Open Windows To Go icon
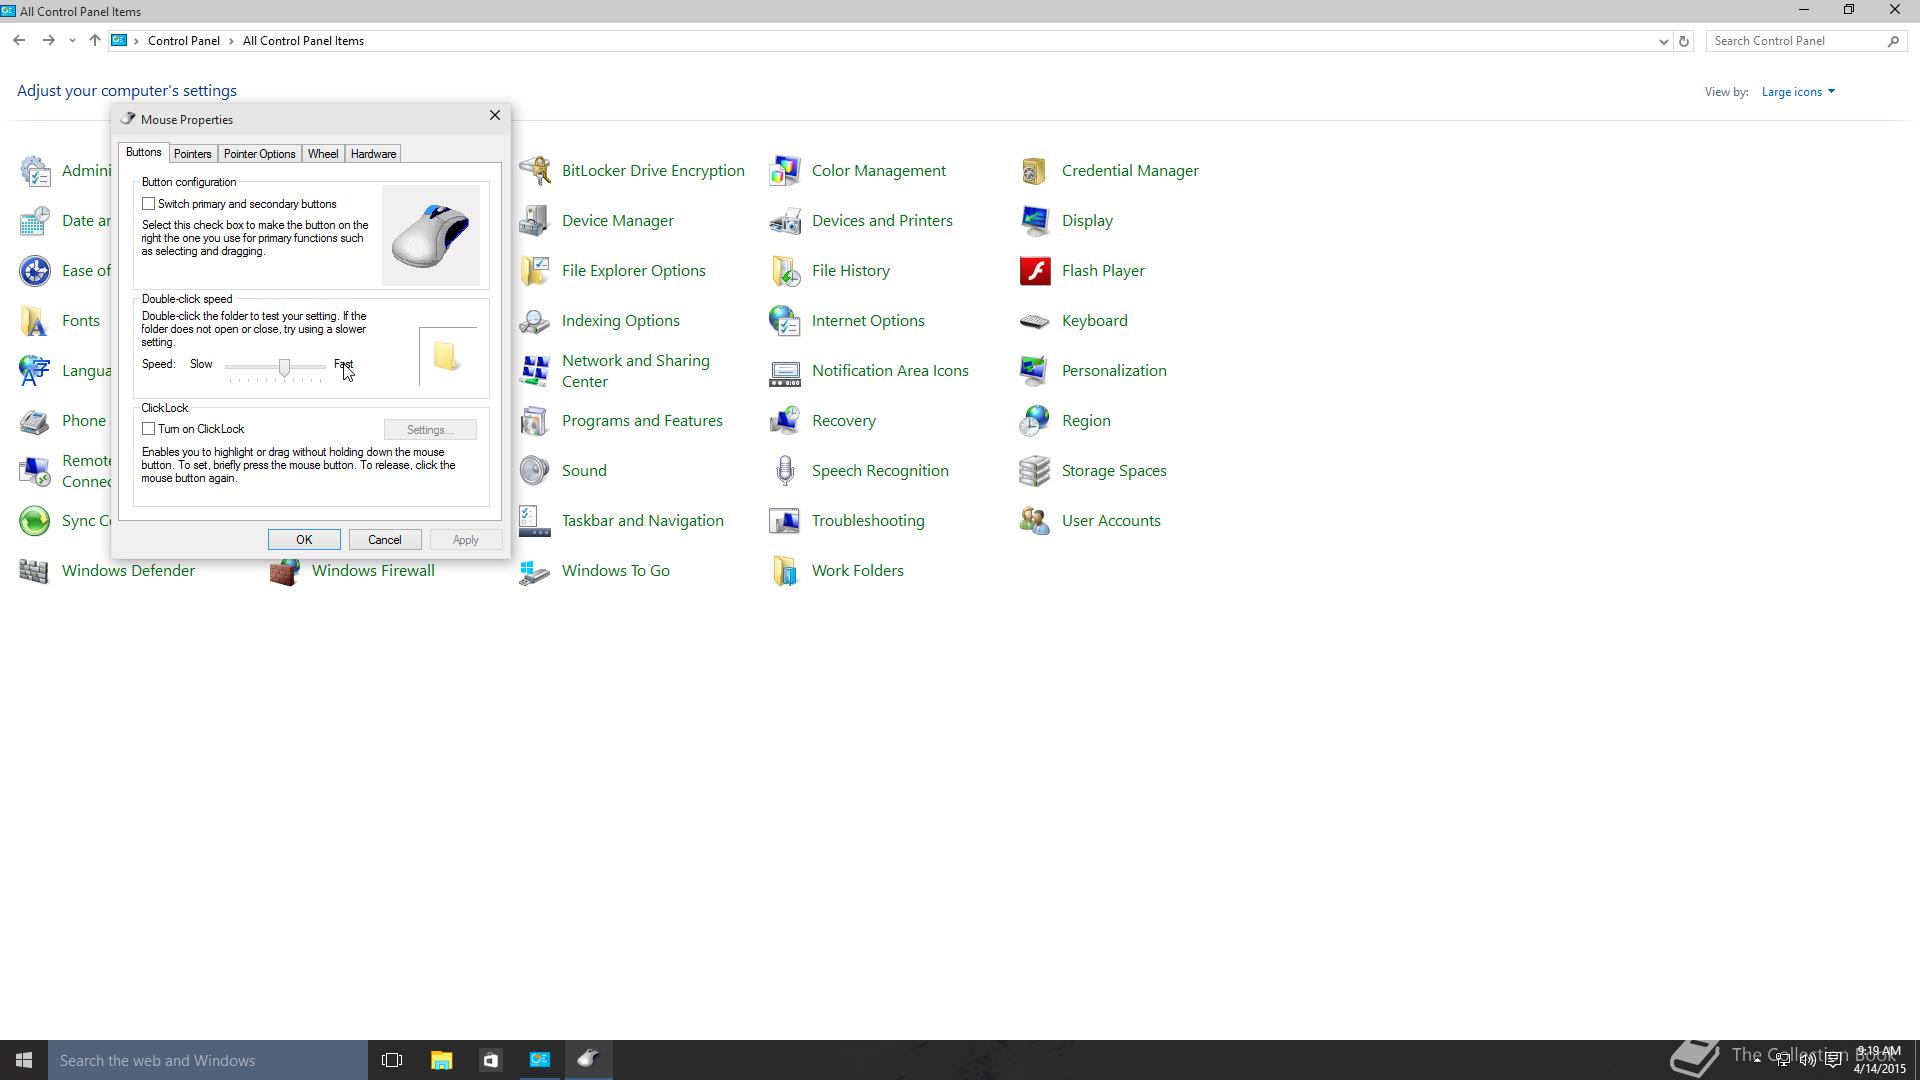 click(535, 571)
